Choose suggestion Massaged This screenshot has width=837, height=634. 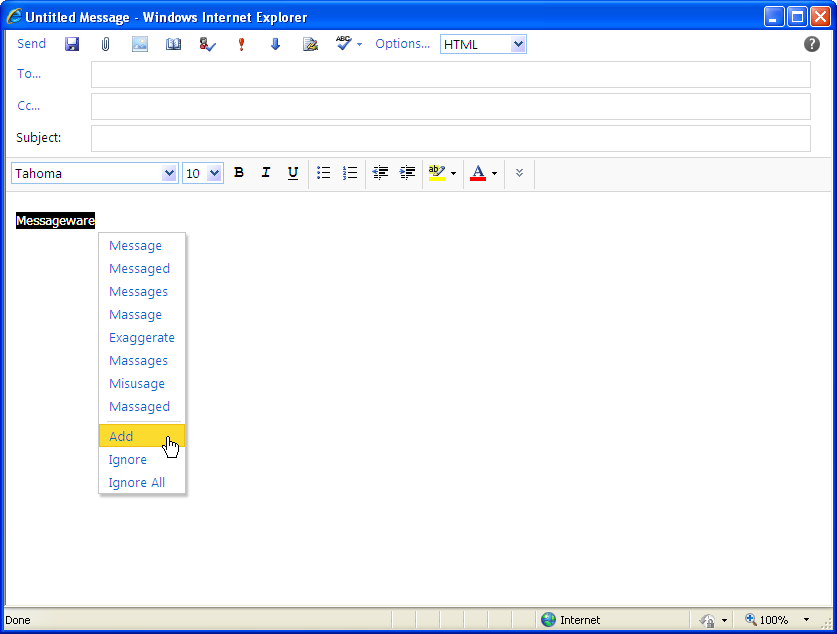coord(139,407)
